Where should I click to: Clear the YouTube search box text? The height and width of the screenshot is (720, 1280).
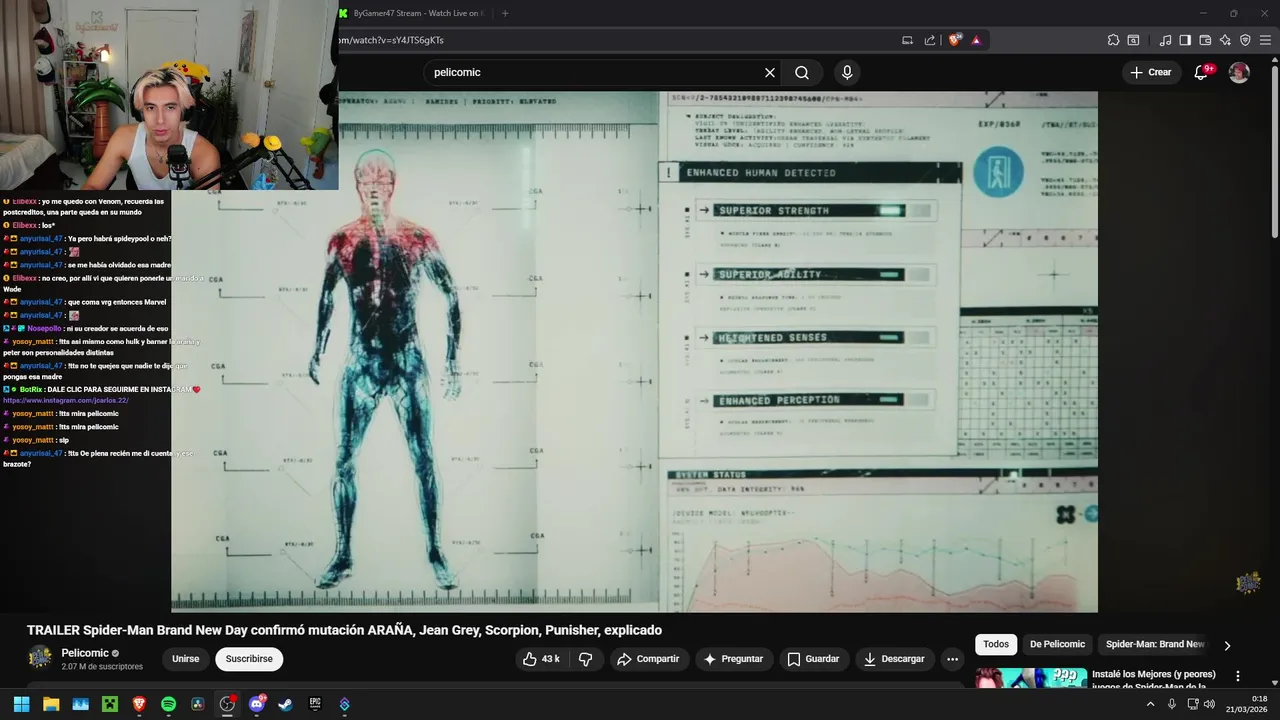pyautogui.click(x=770, y=72)
